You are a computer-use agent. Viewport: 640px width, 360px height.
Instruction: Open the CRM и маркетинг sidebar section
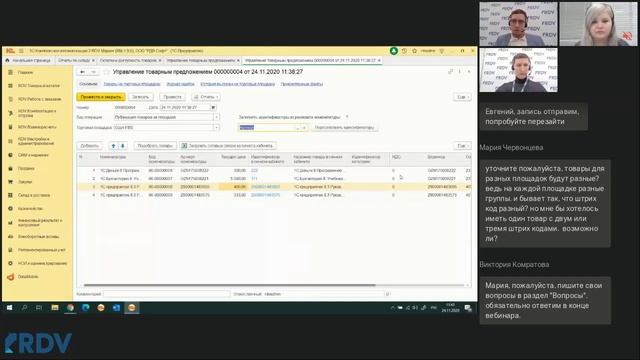(33, 155)
